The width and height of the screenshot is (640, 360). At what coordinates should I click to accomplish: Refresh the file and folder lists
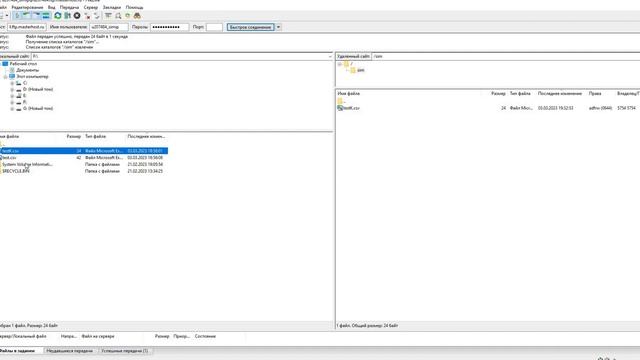pyautogui.click(x=58, y=16)
